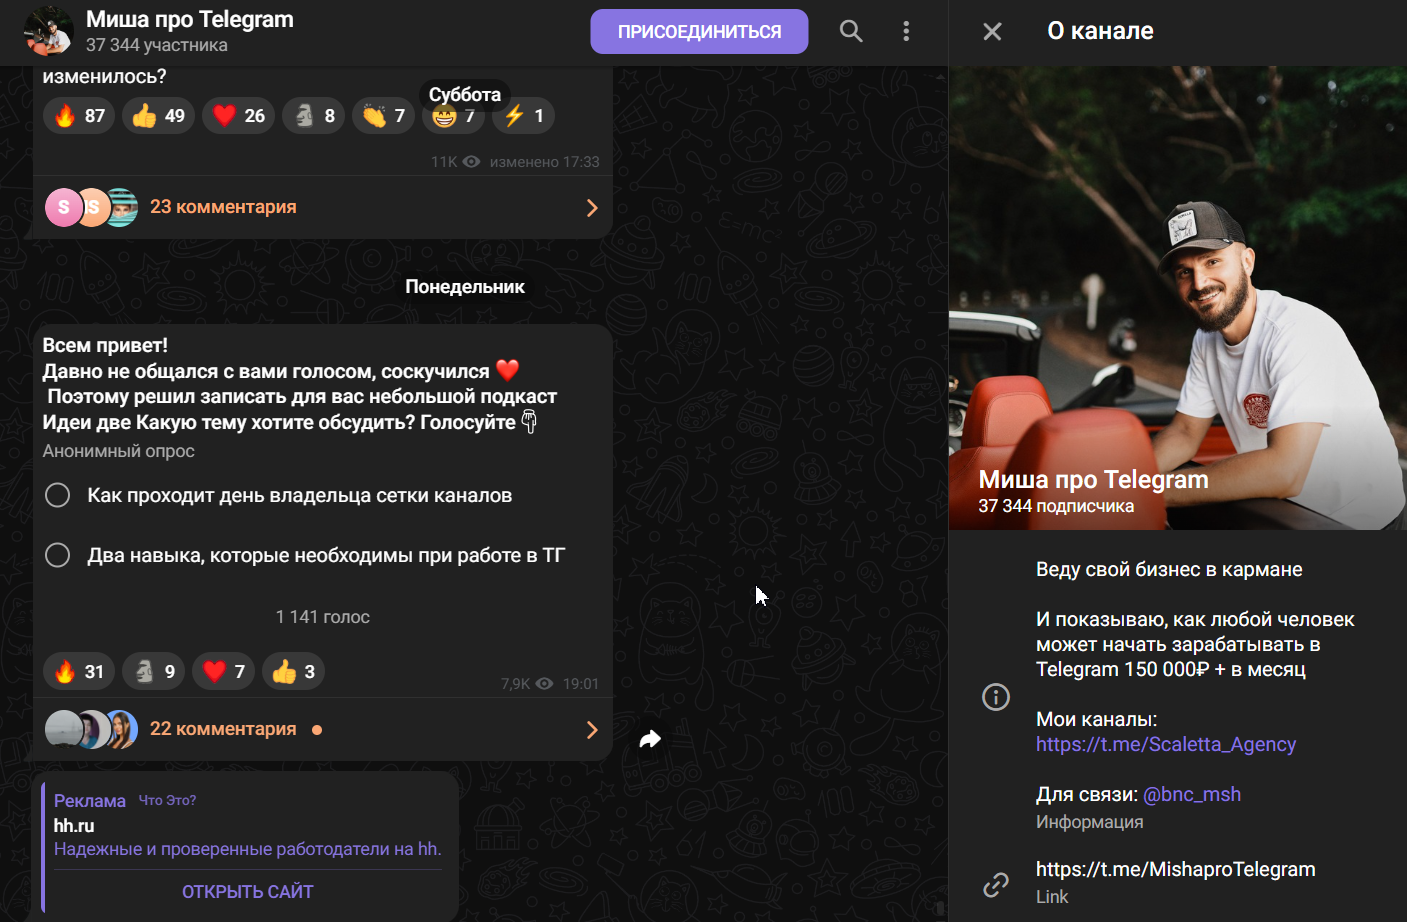Click the hh.ru ad title
The image size is (1407, 922).
[x=74, y=826]
